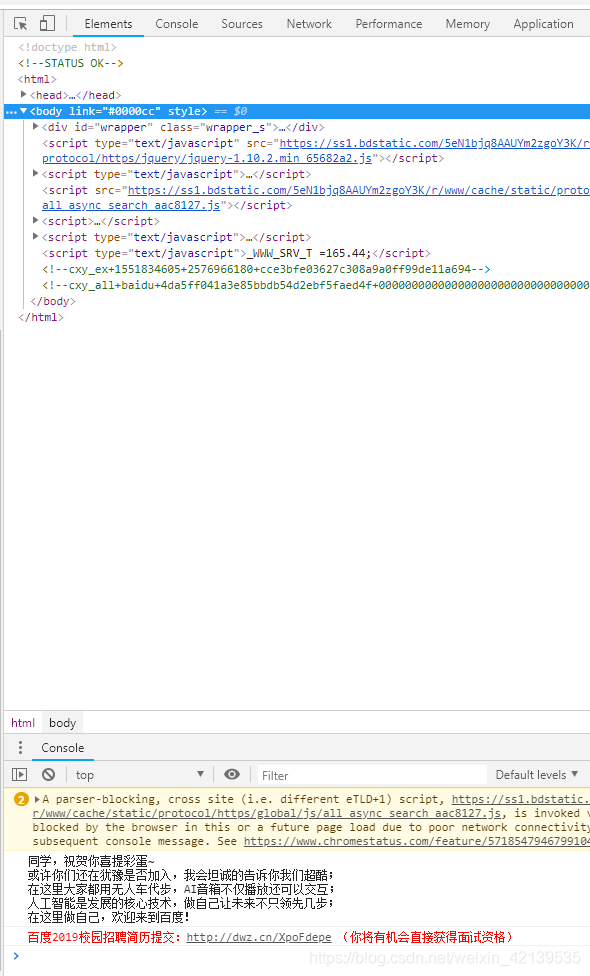Select the Console drawer tab
Image resolution: width=590 pixels, height=976 pixels.
point(62,748)
